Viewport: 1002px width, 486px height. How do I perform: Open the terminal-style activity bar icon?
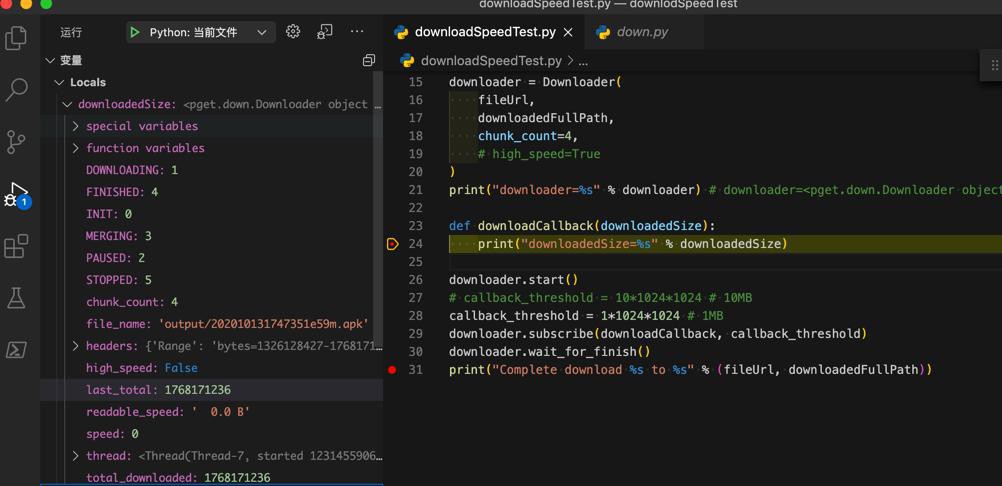[x=16, y=350]
